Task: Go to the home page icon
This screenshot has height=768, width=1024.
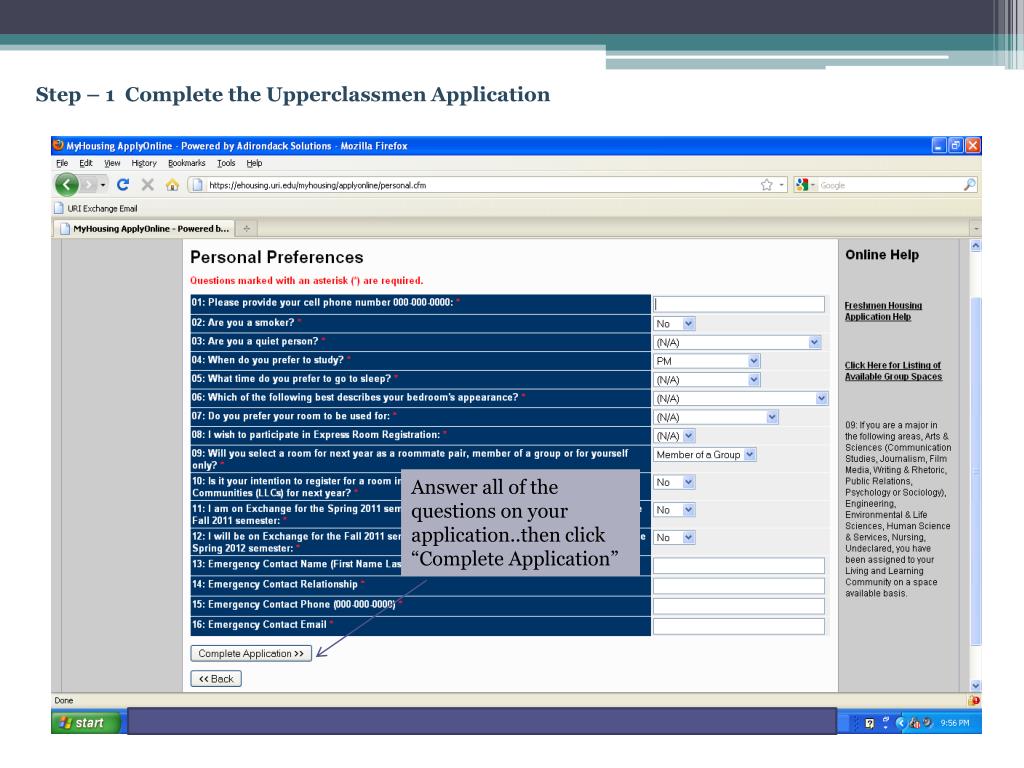Action: pyautogui.click(x=172, y=185)
